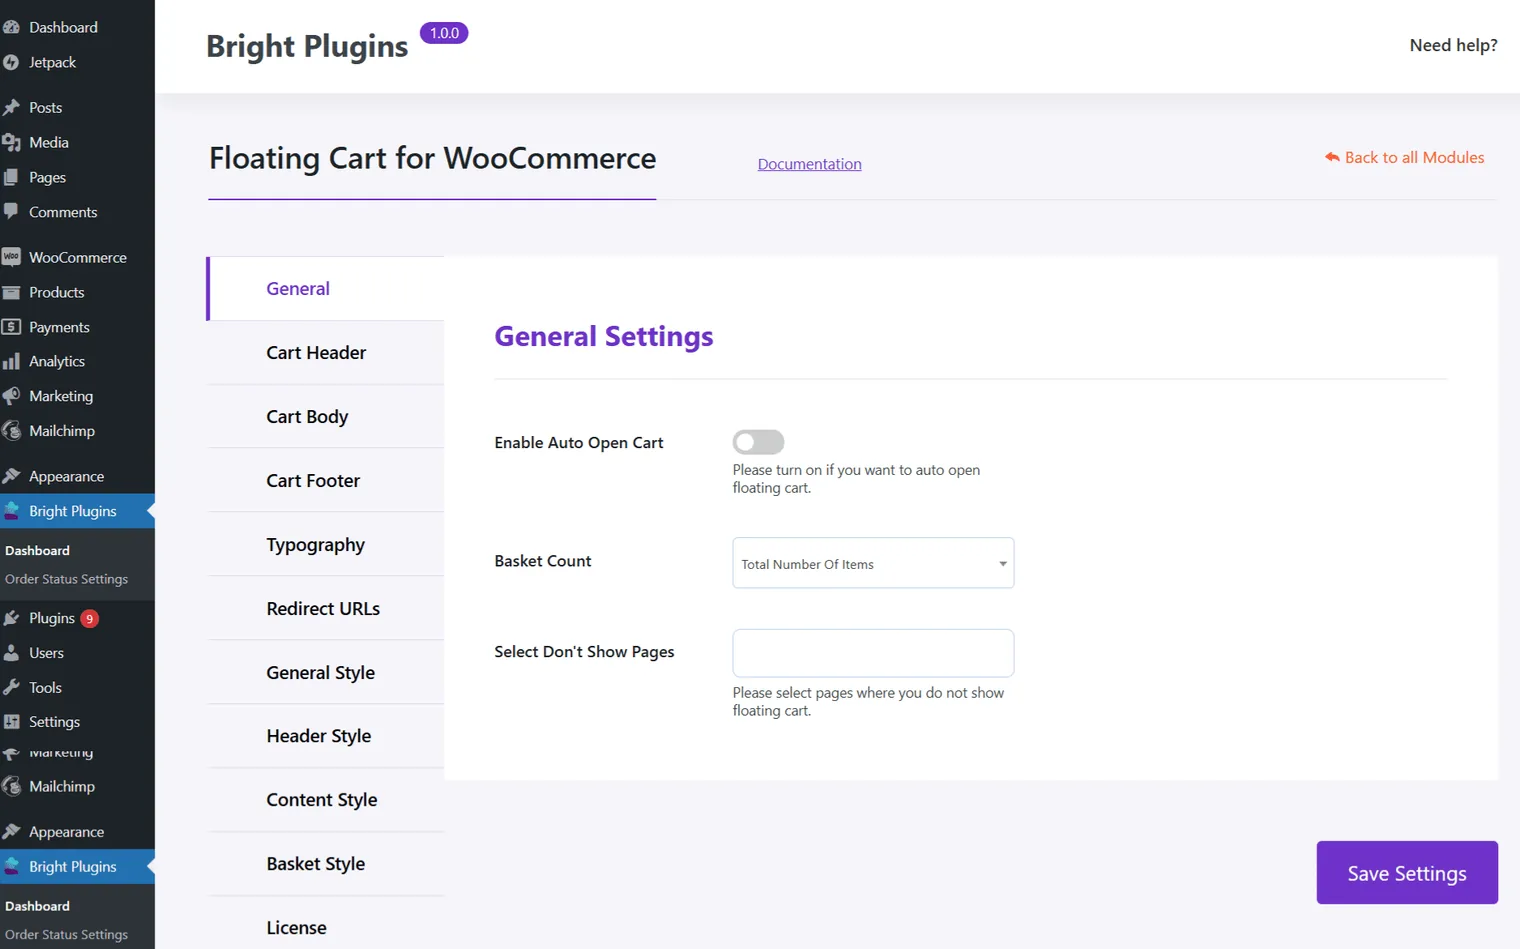Select the Header Style tab

326,736
